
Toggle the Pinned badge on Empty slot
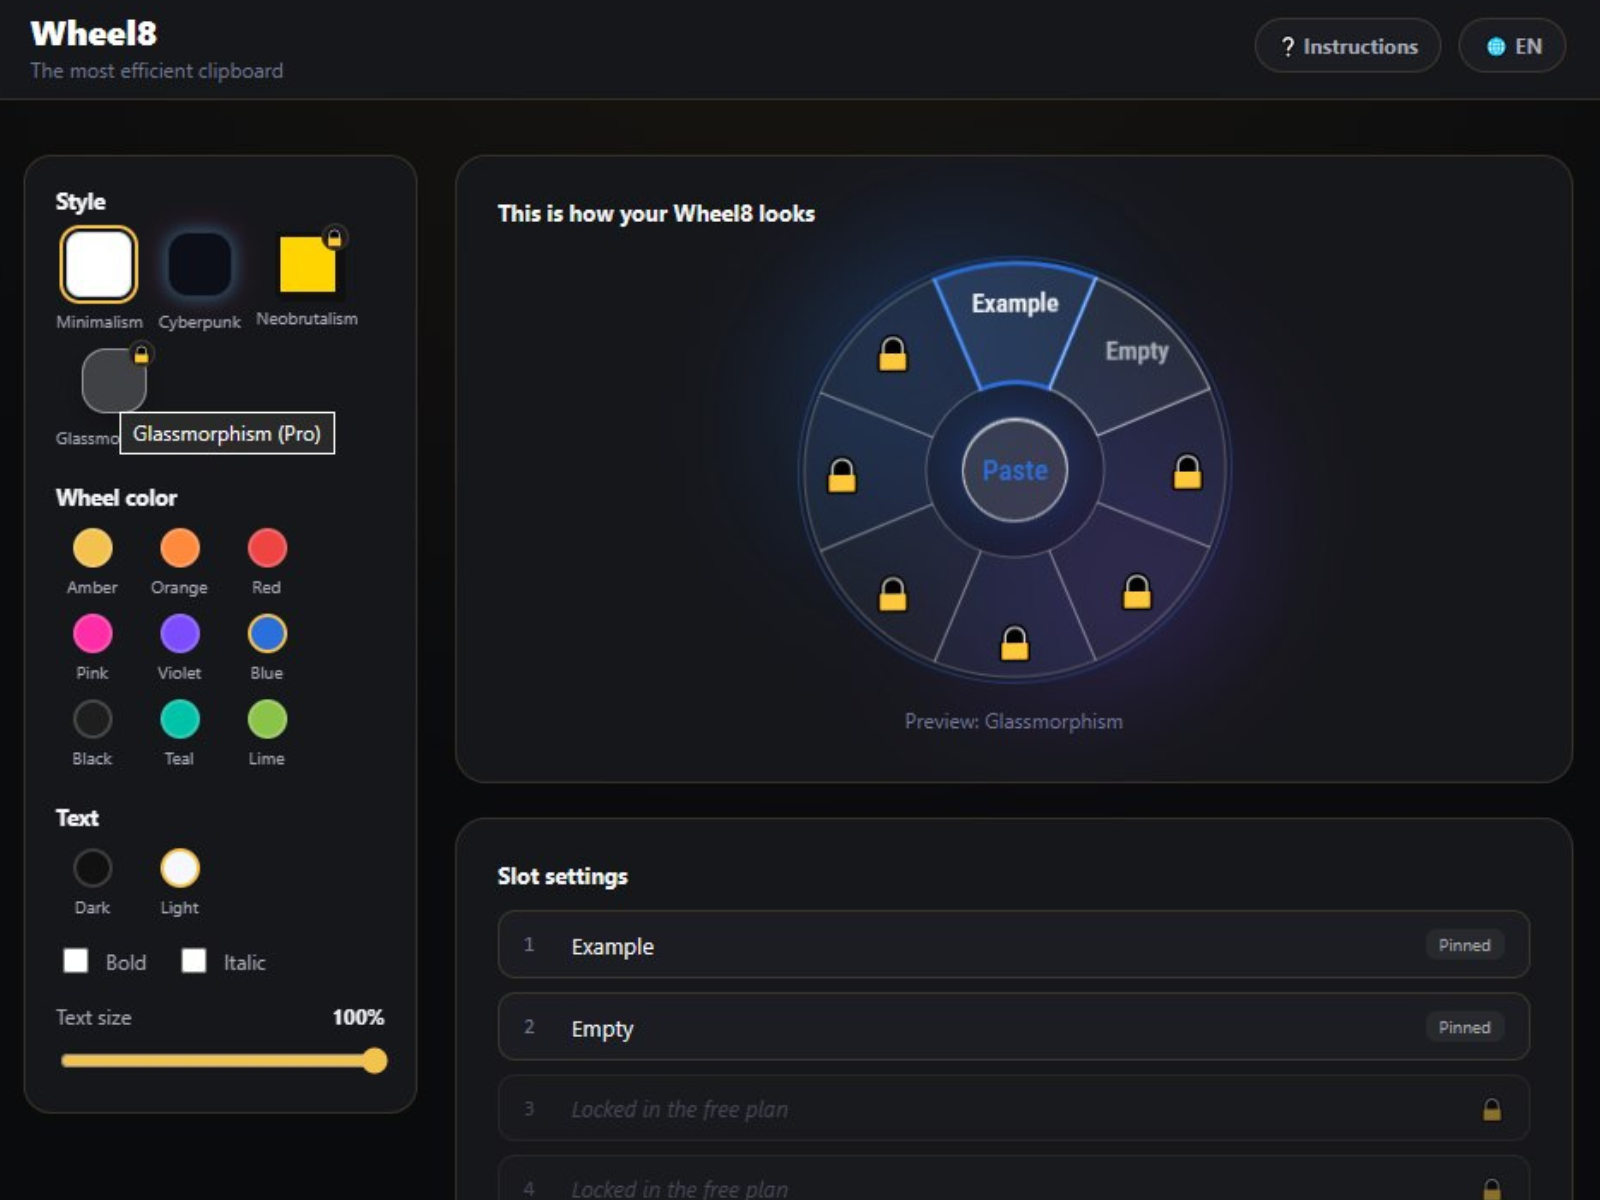(x=1464, y=1027)
